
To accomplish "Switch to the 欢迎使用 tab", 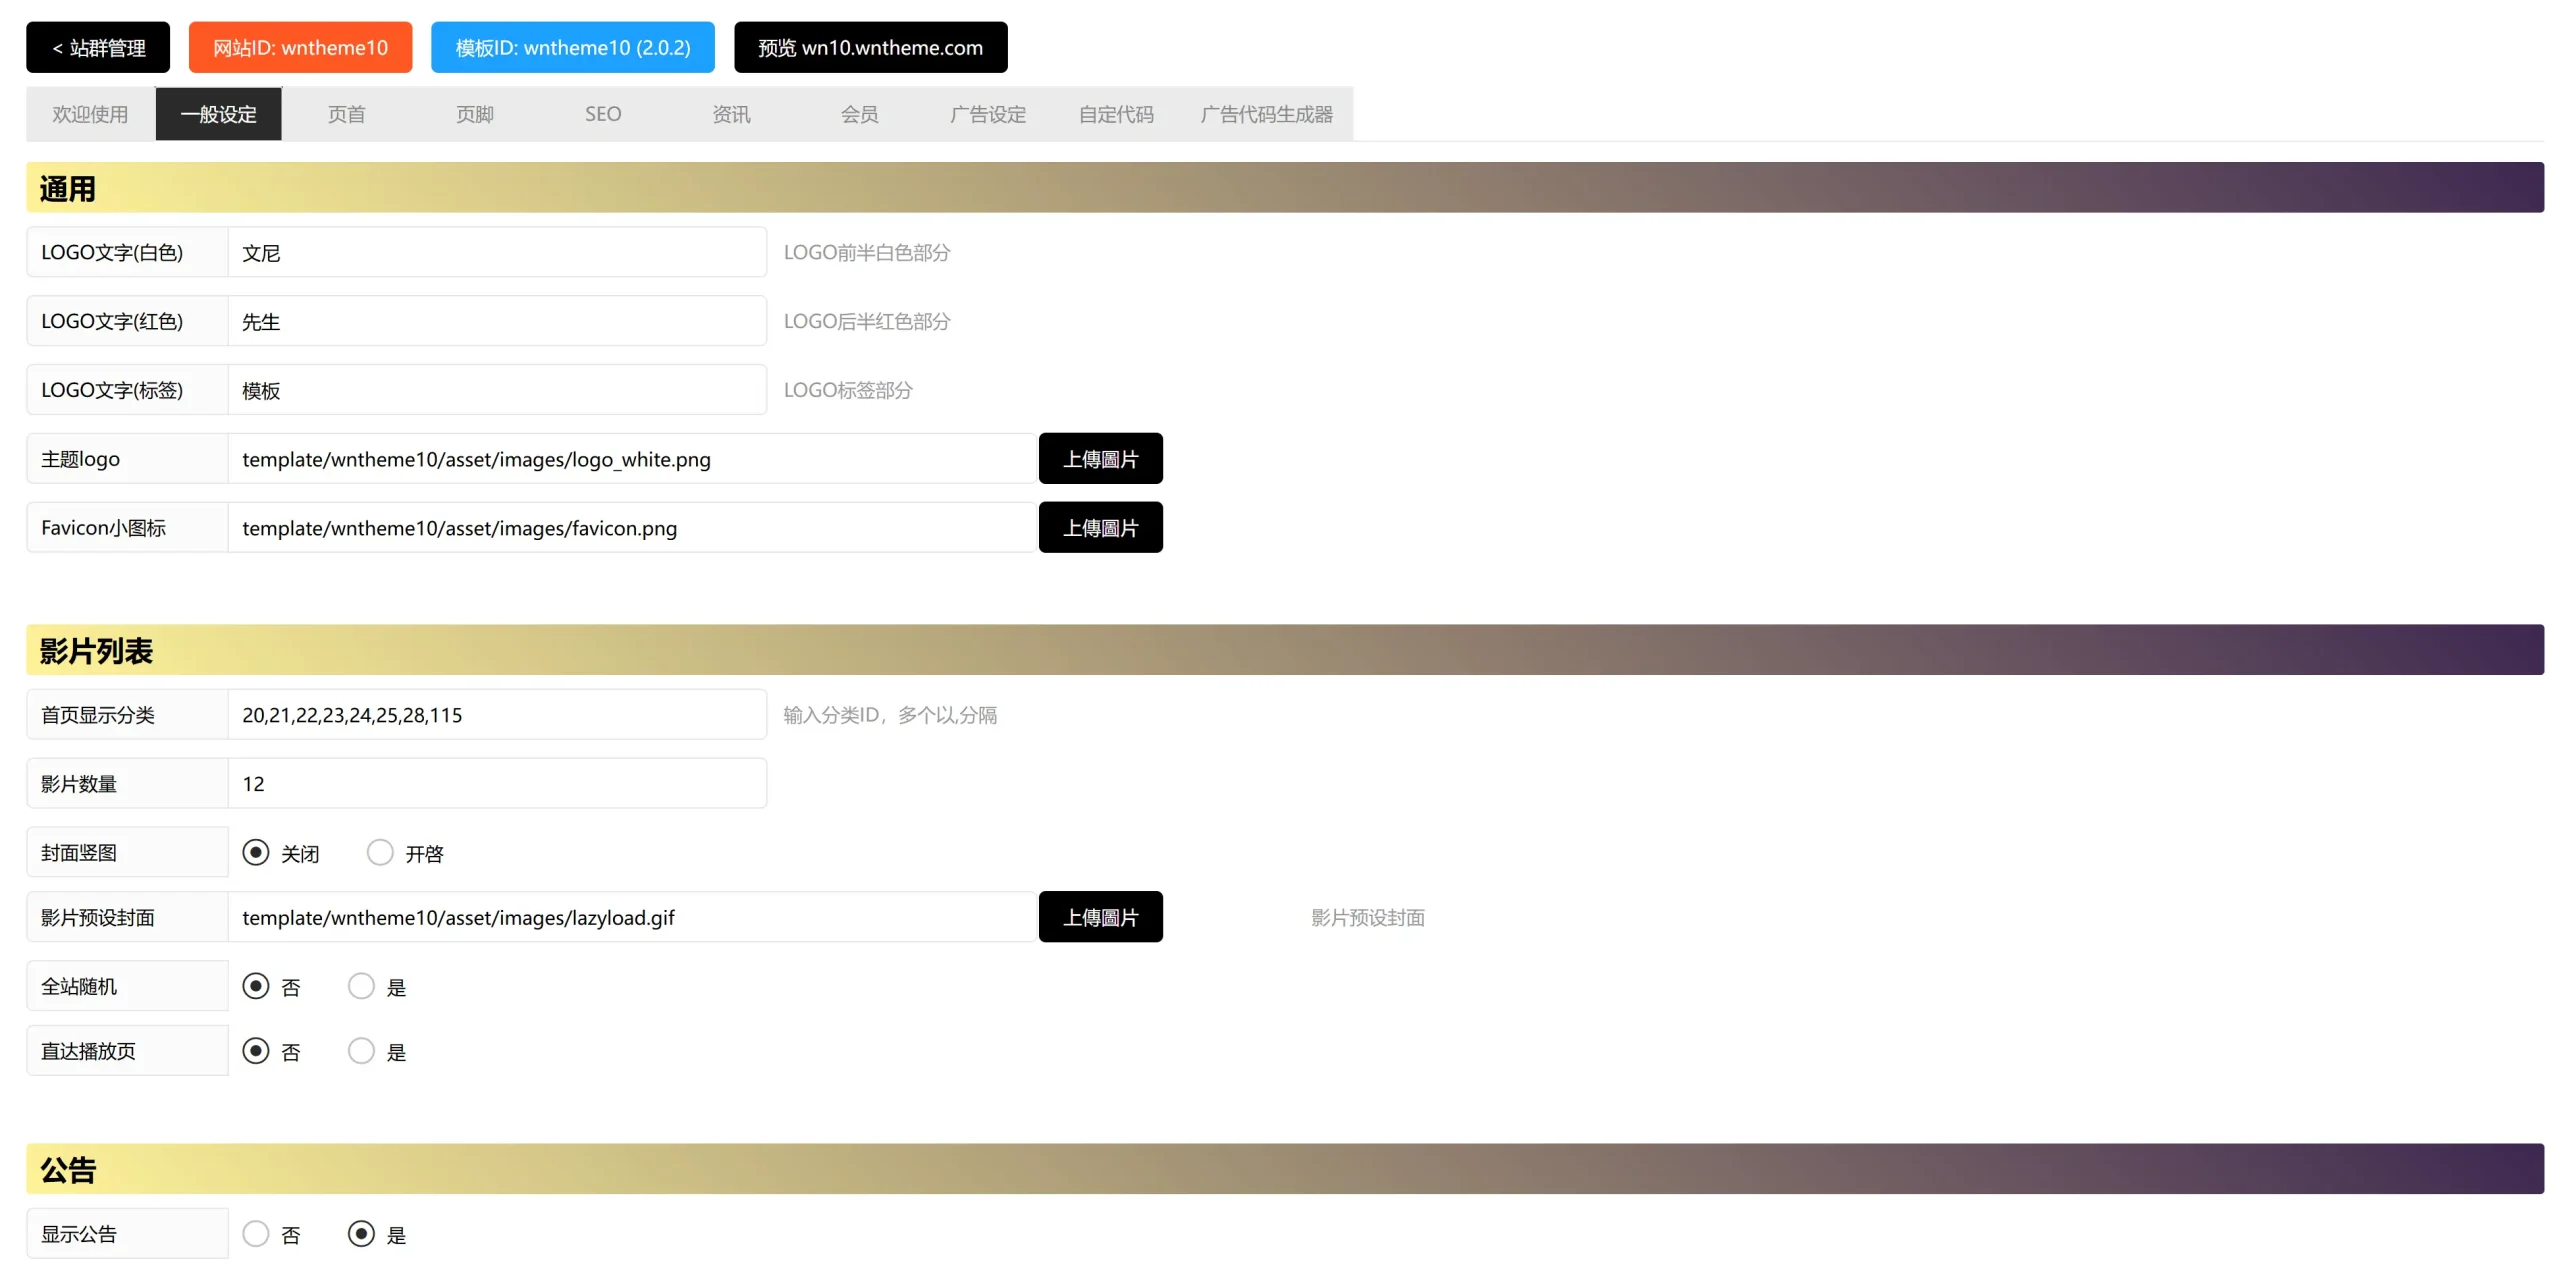I will [90, 114].
